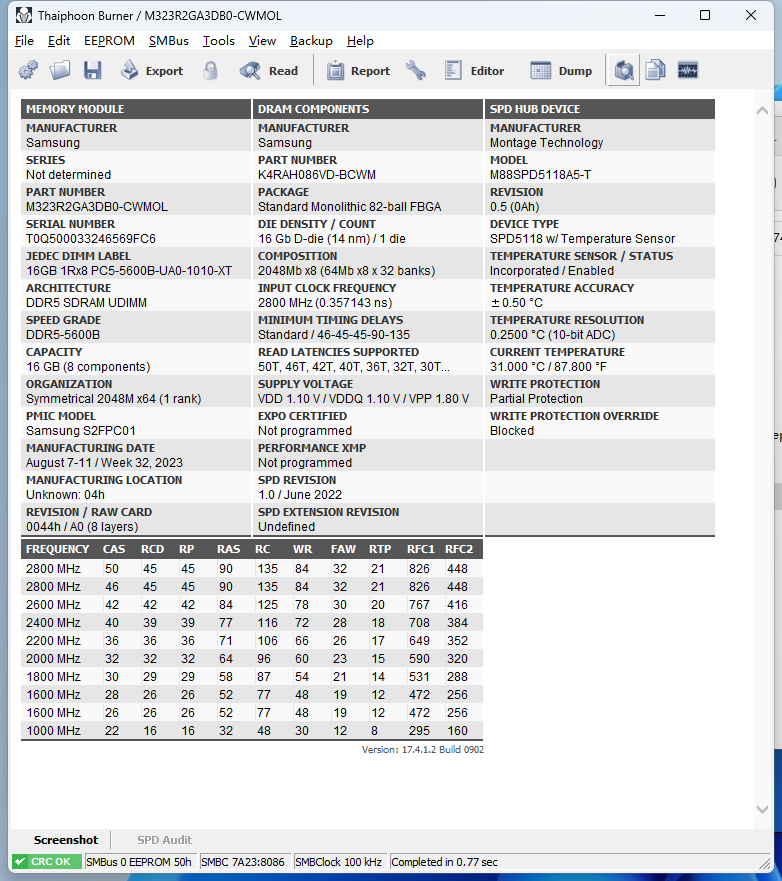Click the Partial Protection write protection value
This screenshot has height=881, width=782.
[x=536, y=399]
